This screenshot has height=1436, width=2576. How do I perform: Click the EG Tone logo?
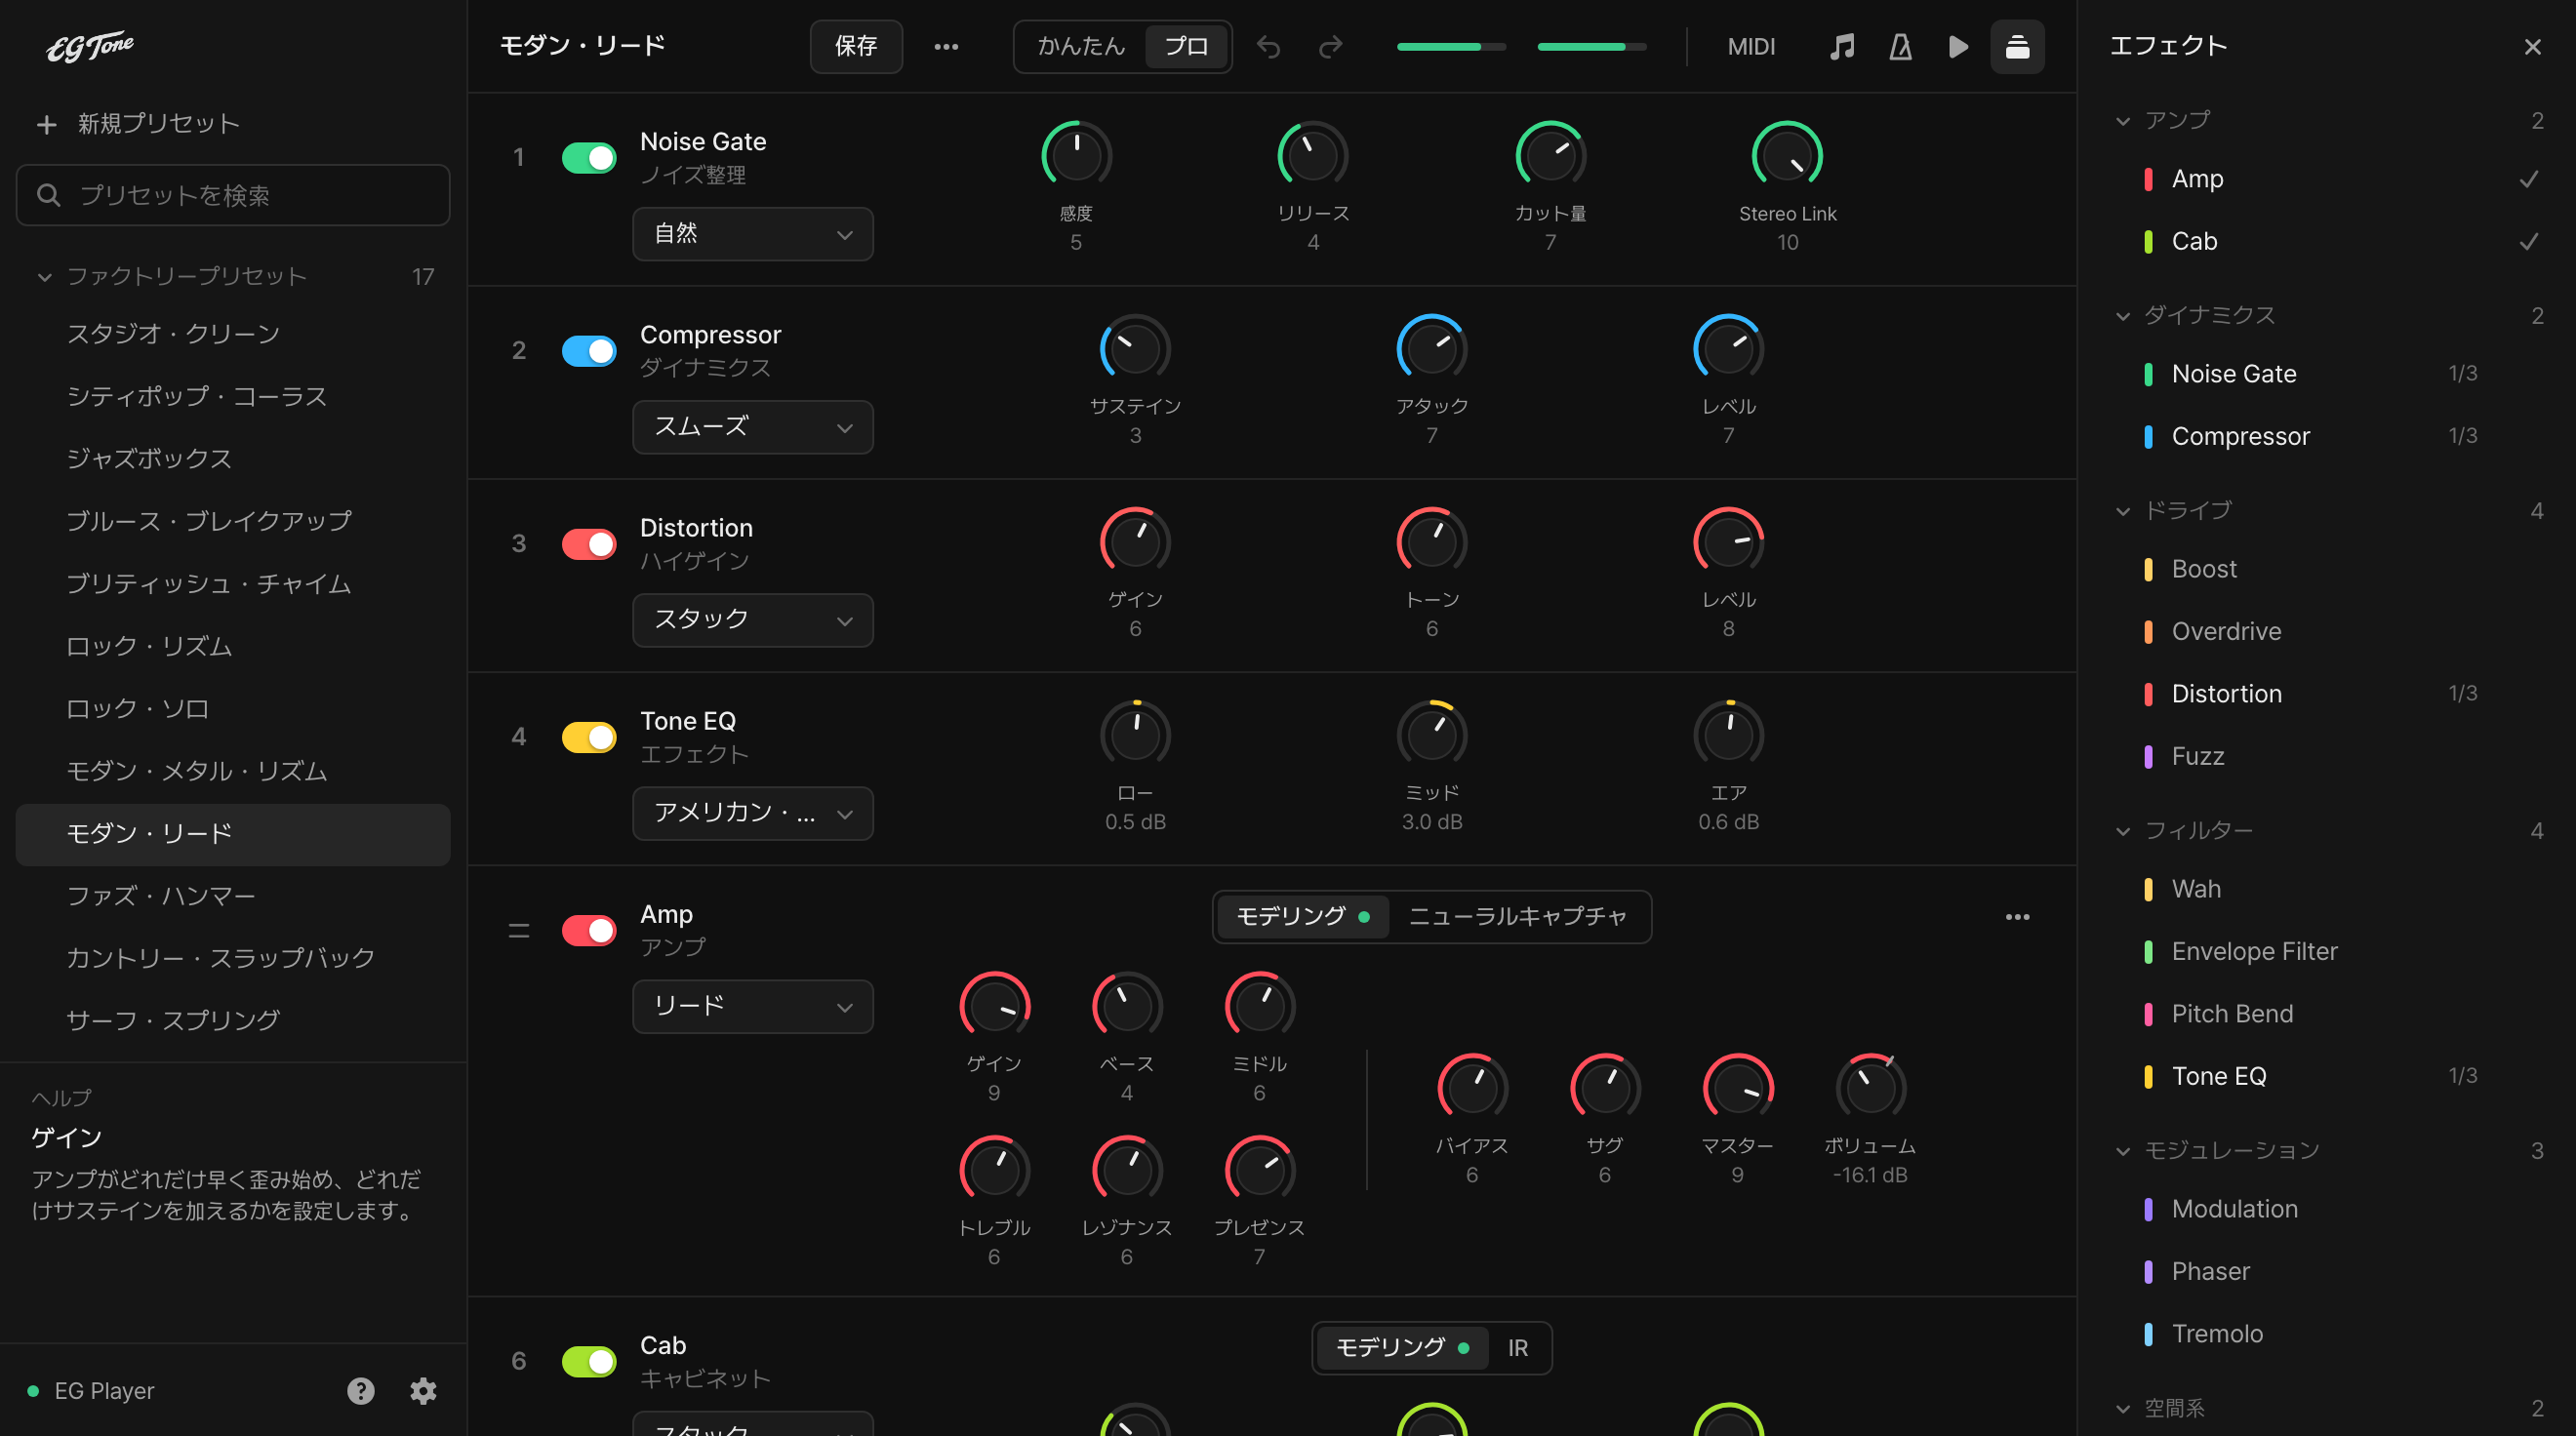[90, 46]
